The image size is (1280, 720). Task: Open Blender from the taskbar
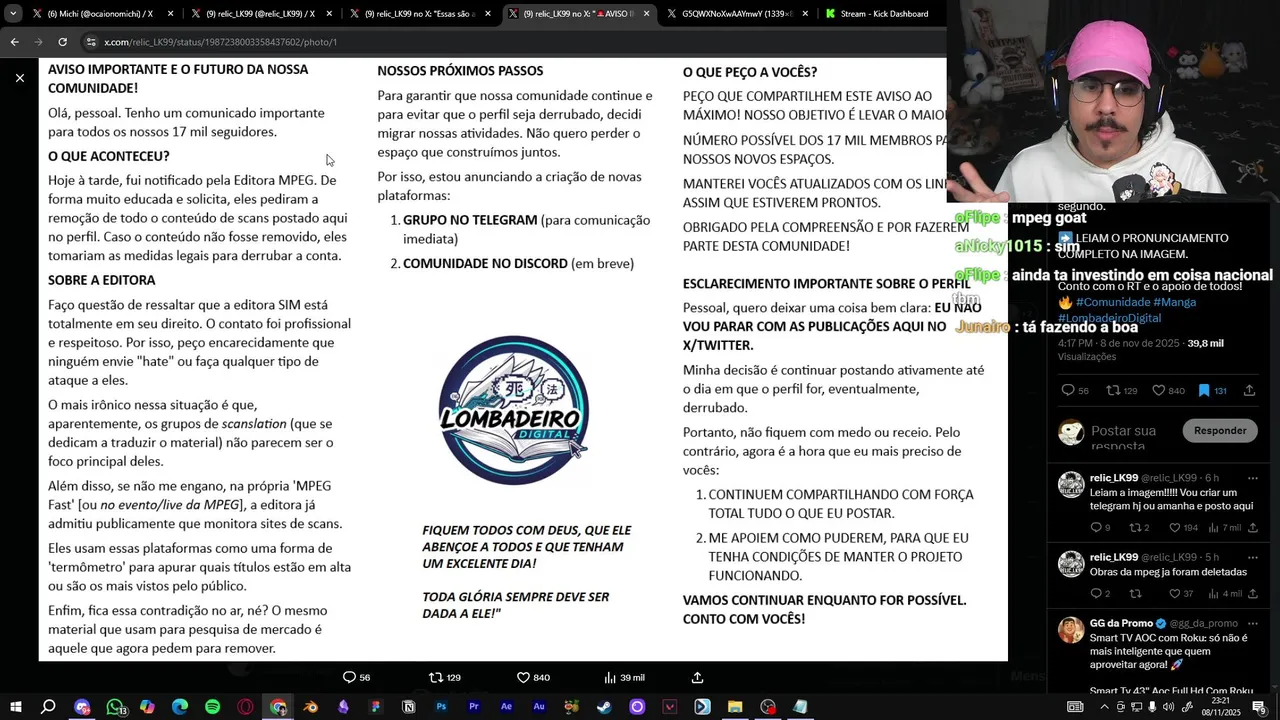coord(311,707)
